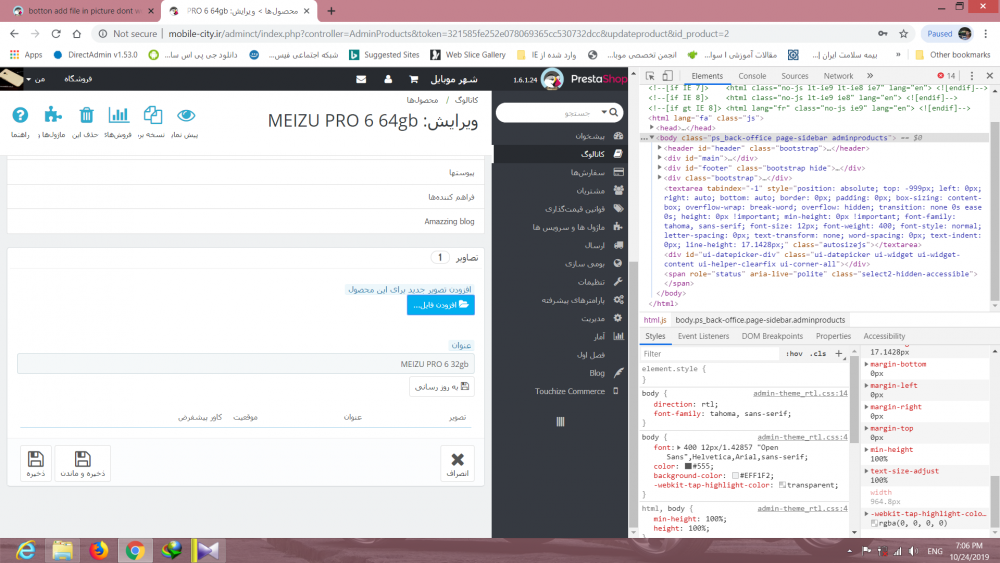Open Event Listeners tab in DevTools
The height and width of the screenshot is (563, 1000).
point(703,336)
